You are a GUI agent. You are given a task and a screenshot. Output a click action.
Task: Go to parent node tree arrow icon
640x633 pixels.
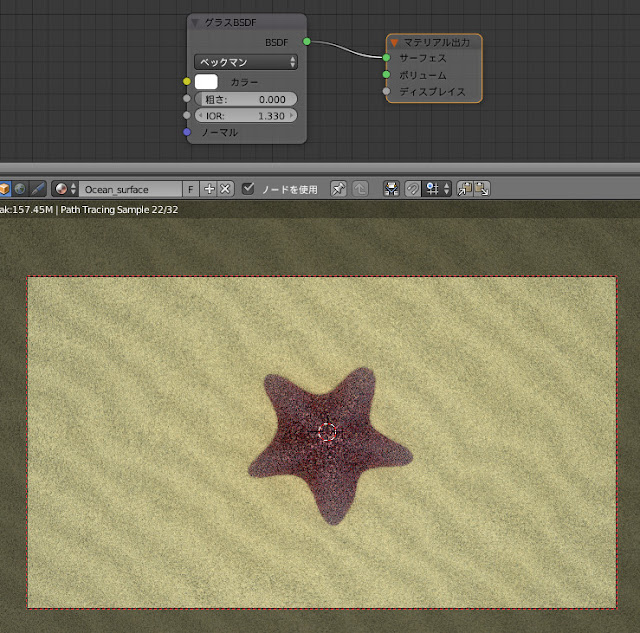[x=360, y=189]
